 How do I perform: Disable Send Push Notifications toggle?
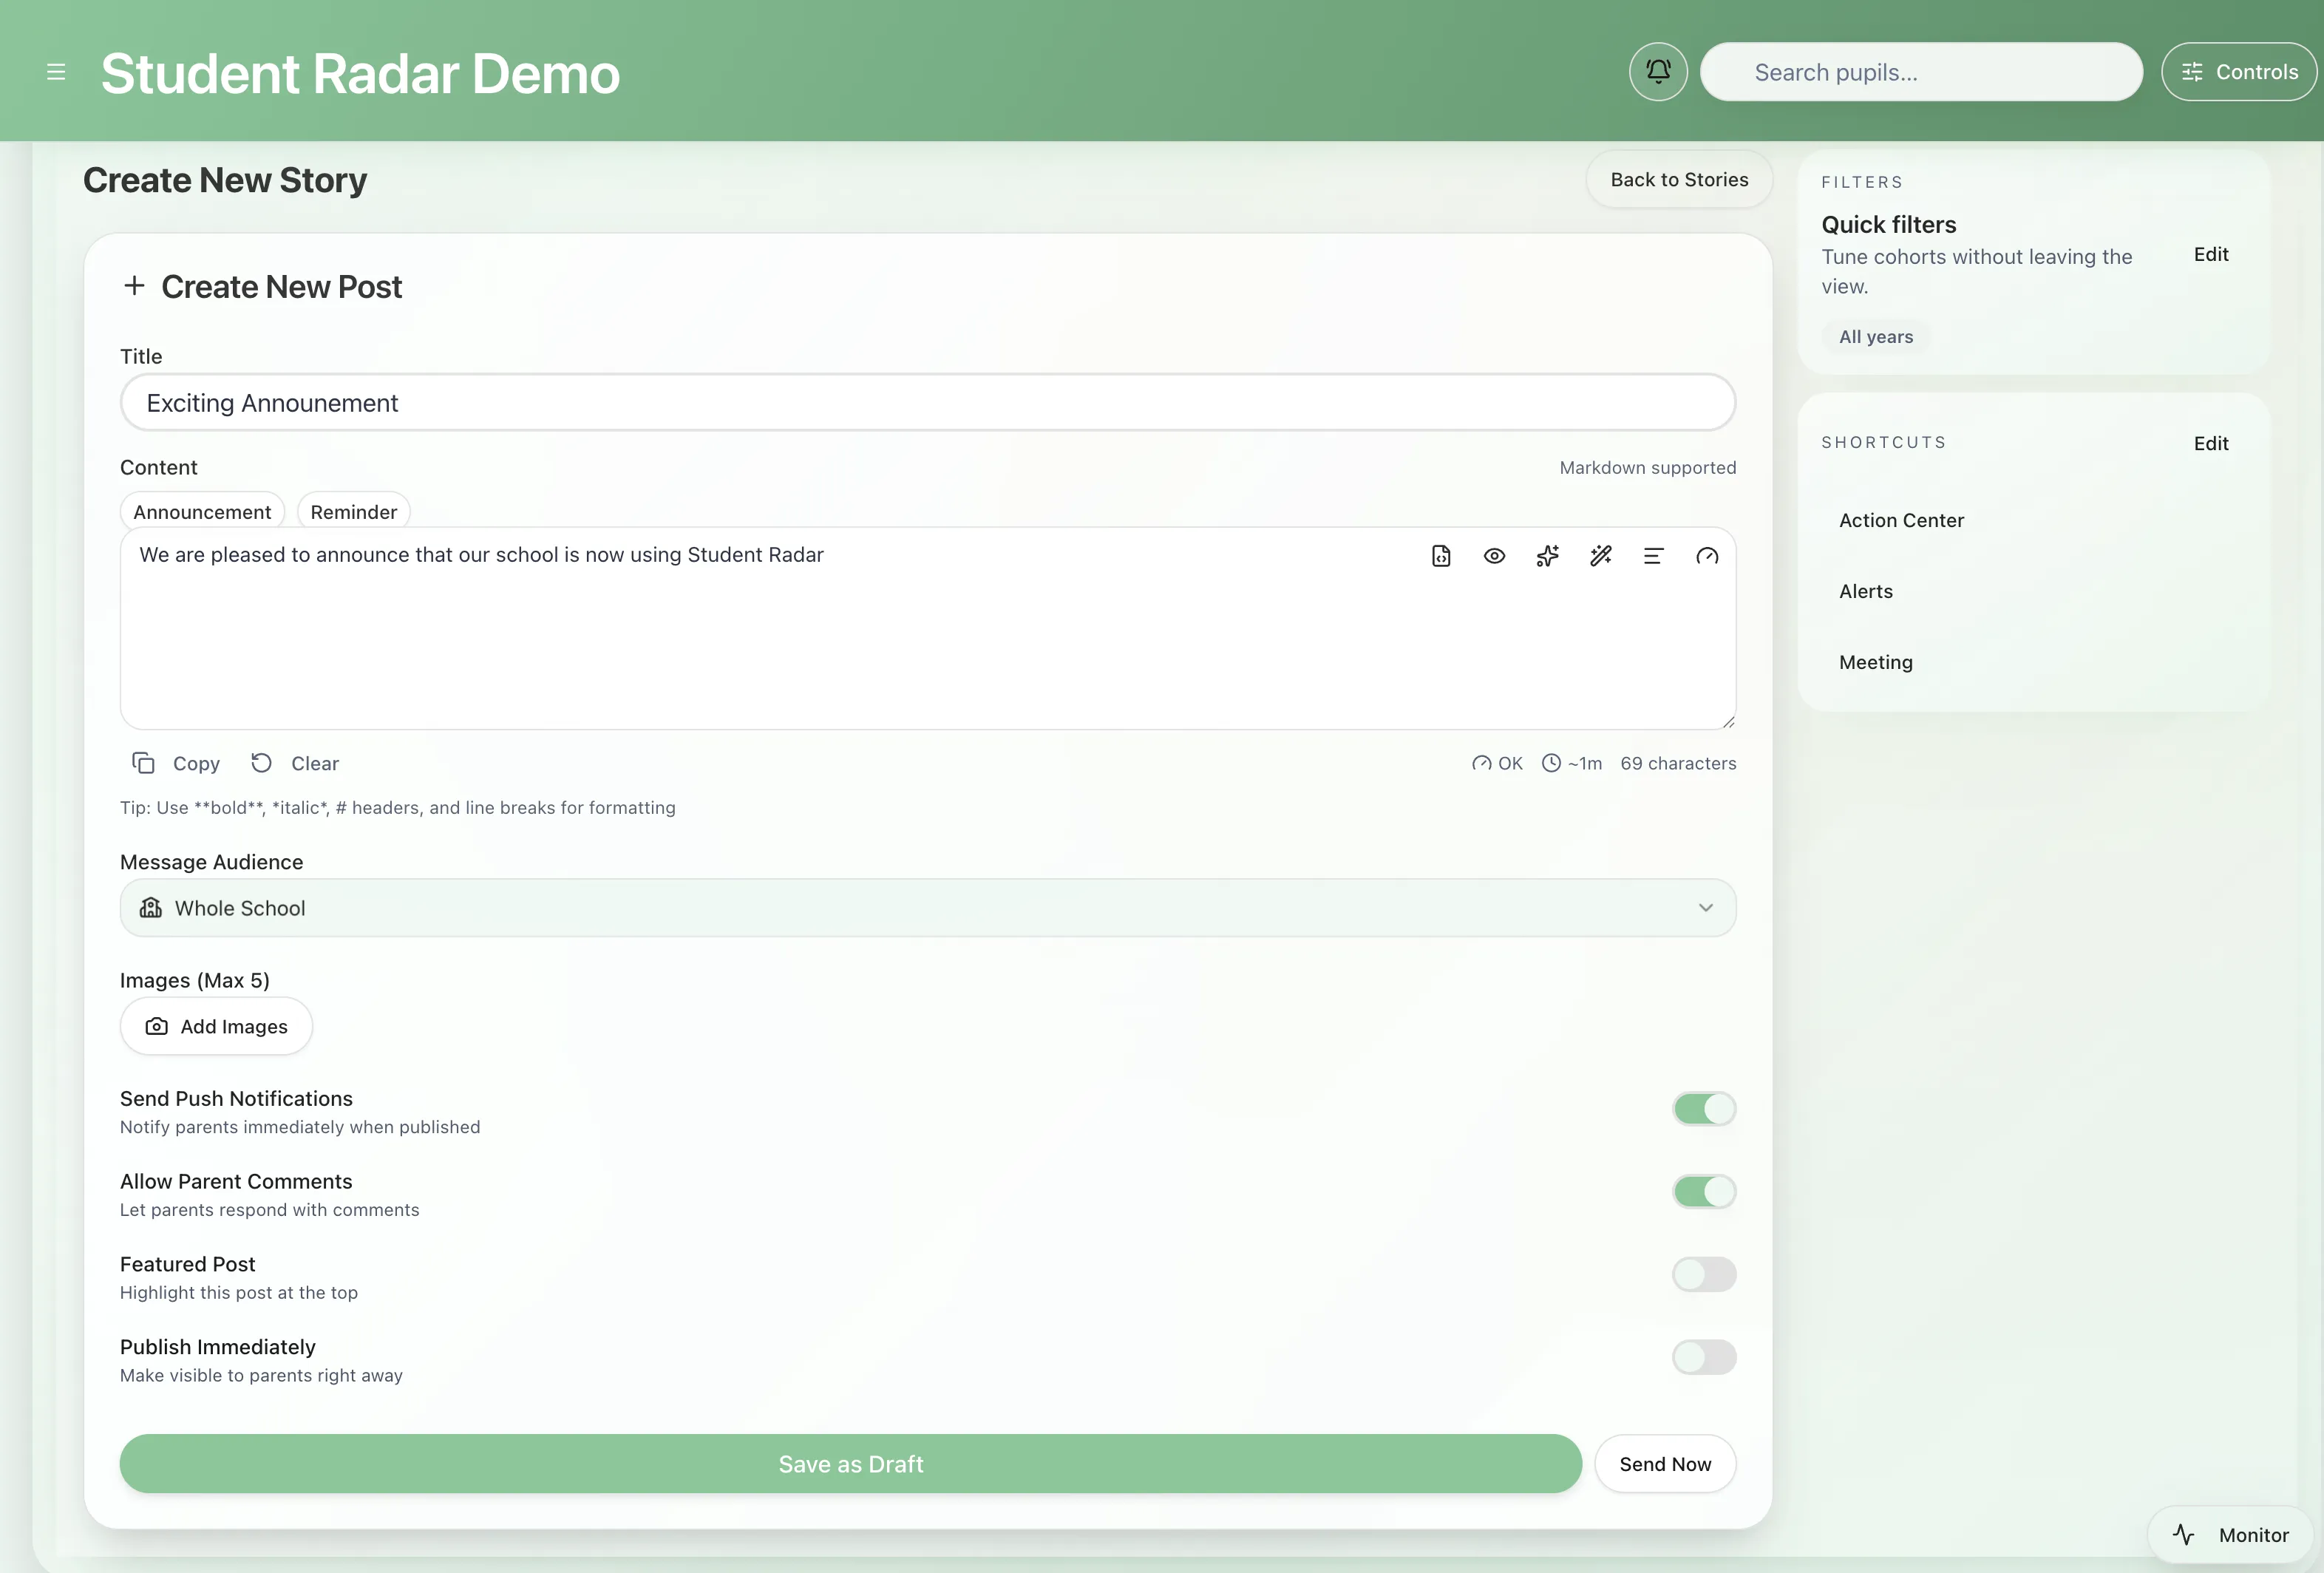click(x=1704, y=1108)
